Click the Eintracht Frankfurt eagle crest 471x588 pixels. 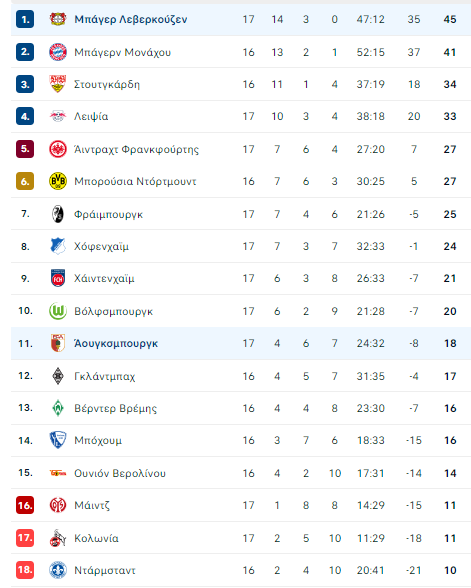pyautogui.click(x=58, y=149)
